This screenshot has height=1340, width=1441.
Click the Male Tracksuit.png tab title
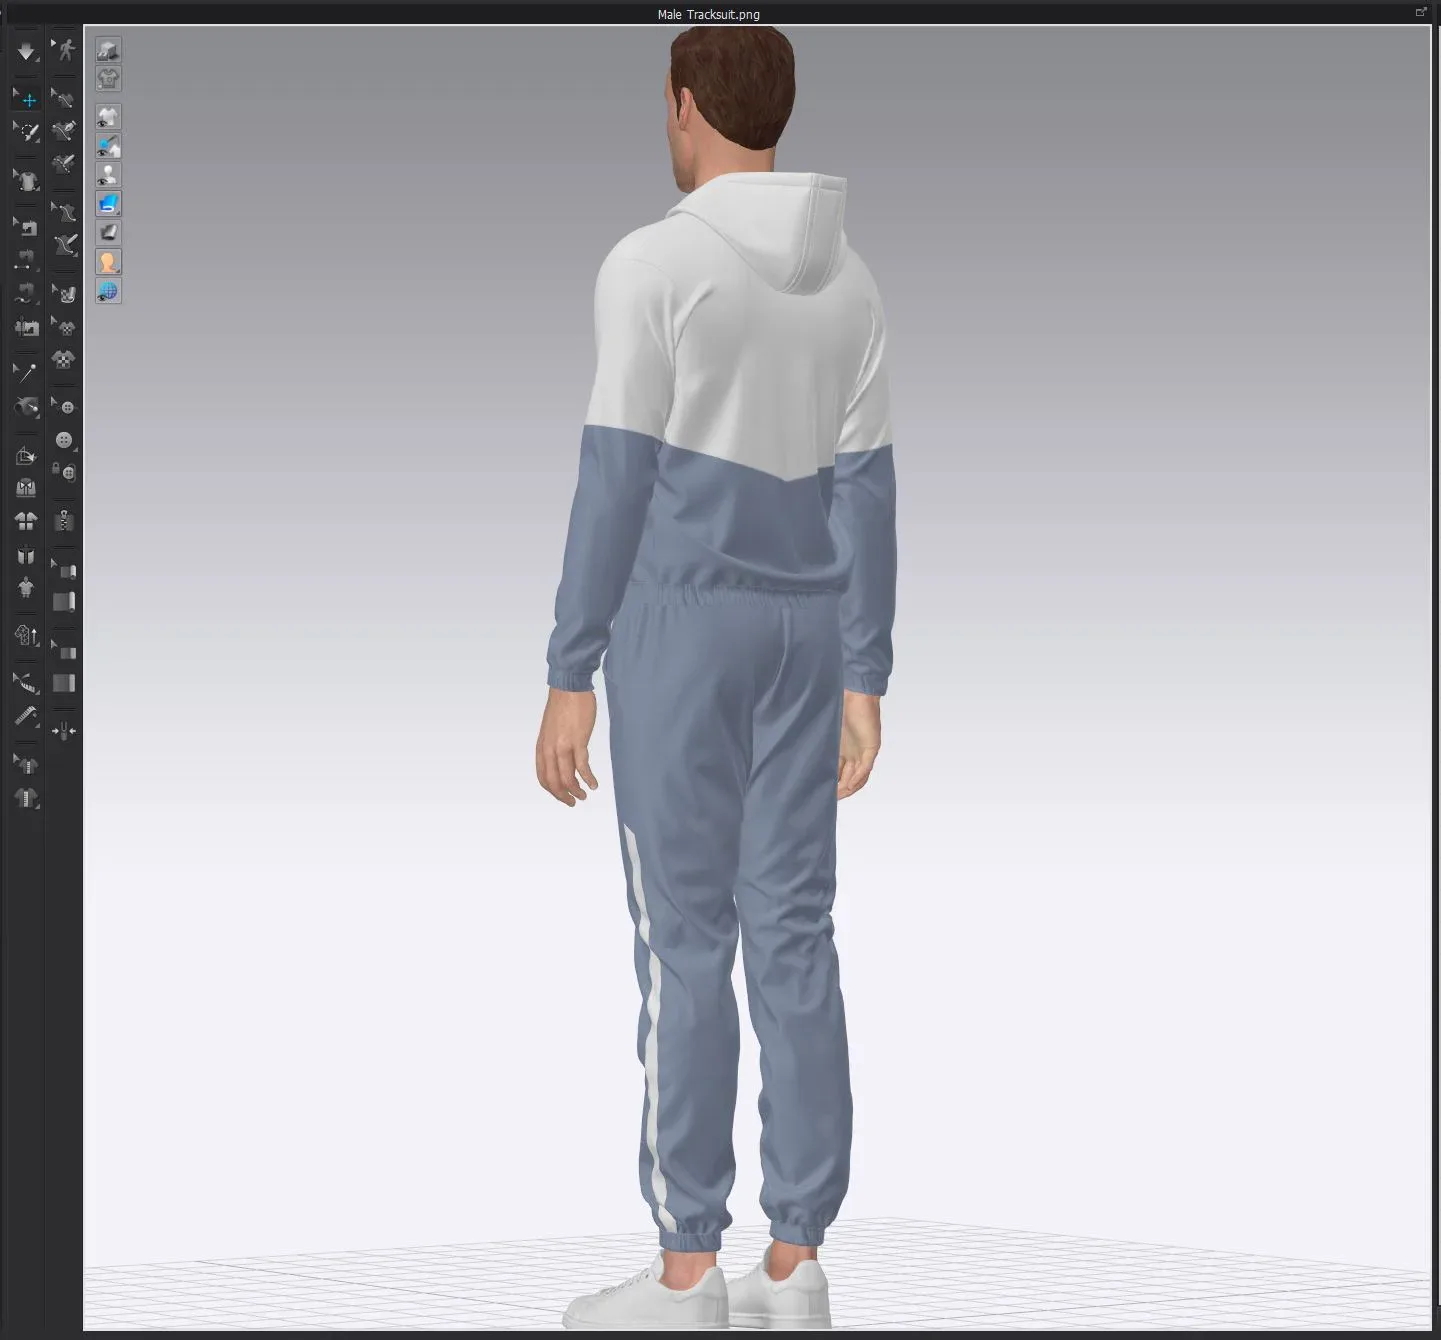707,14
